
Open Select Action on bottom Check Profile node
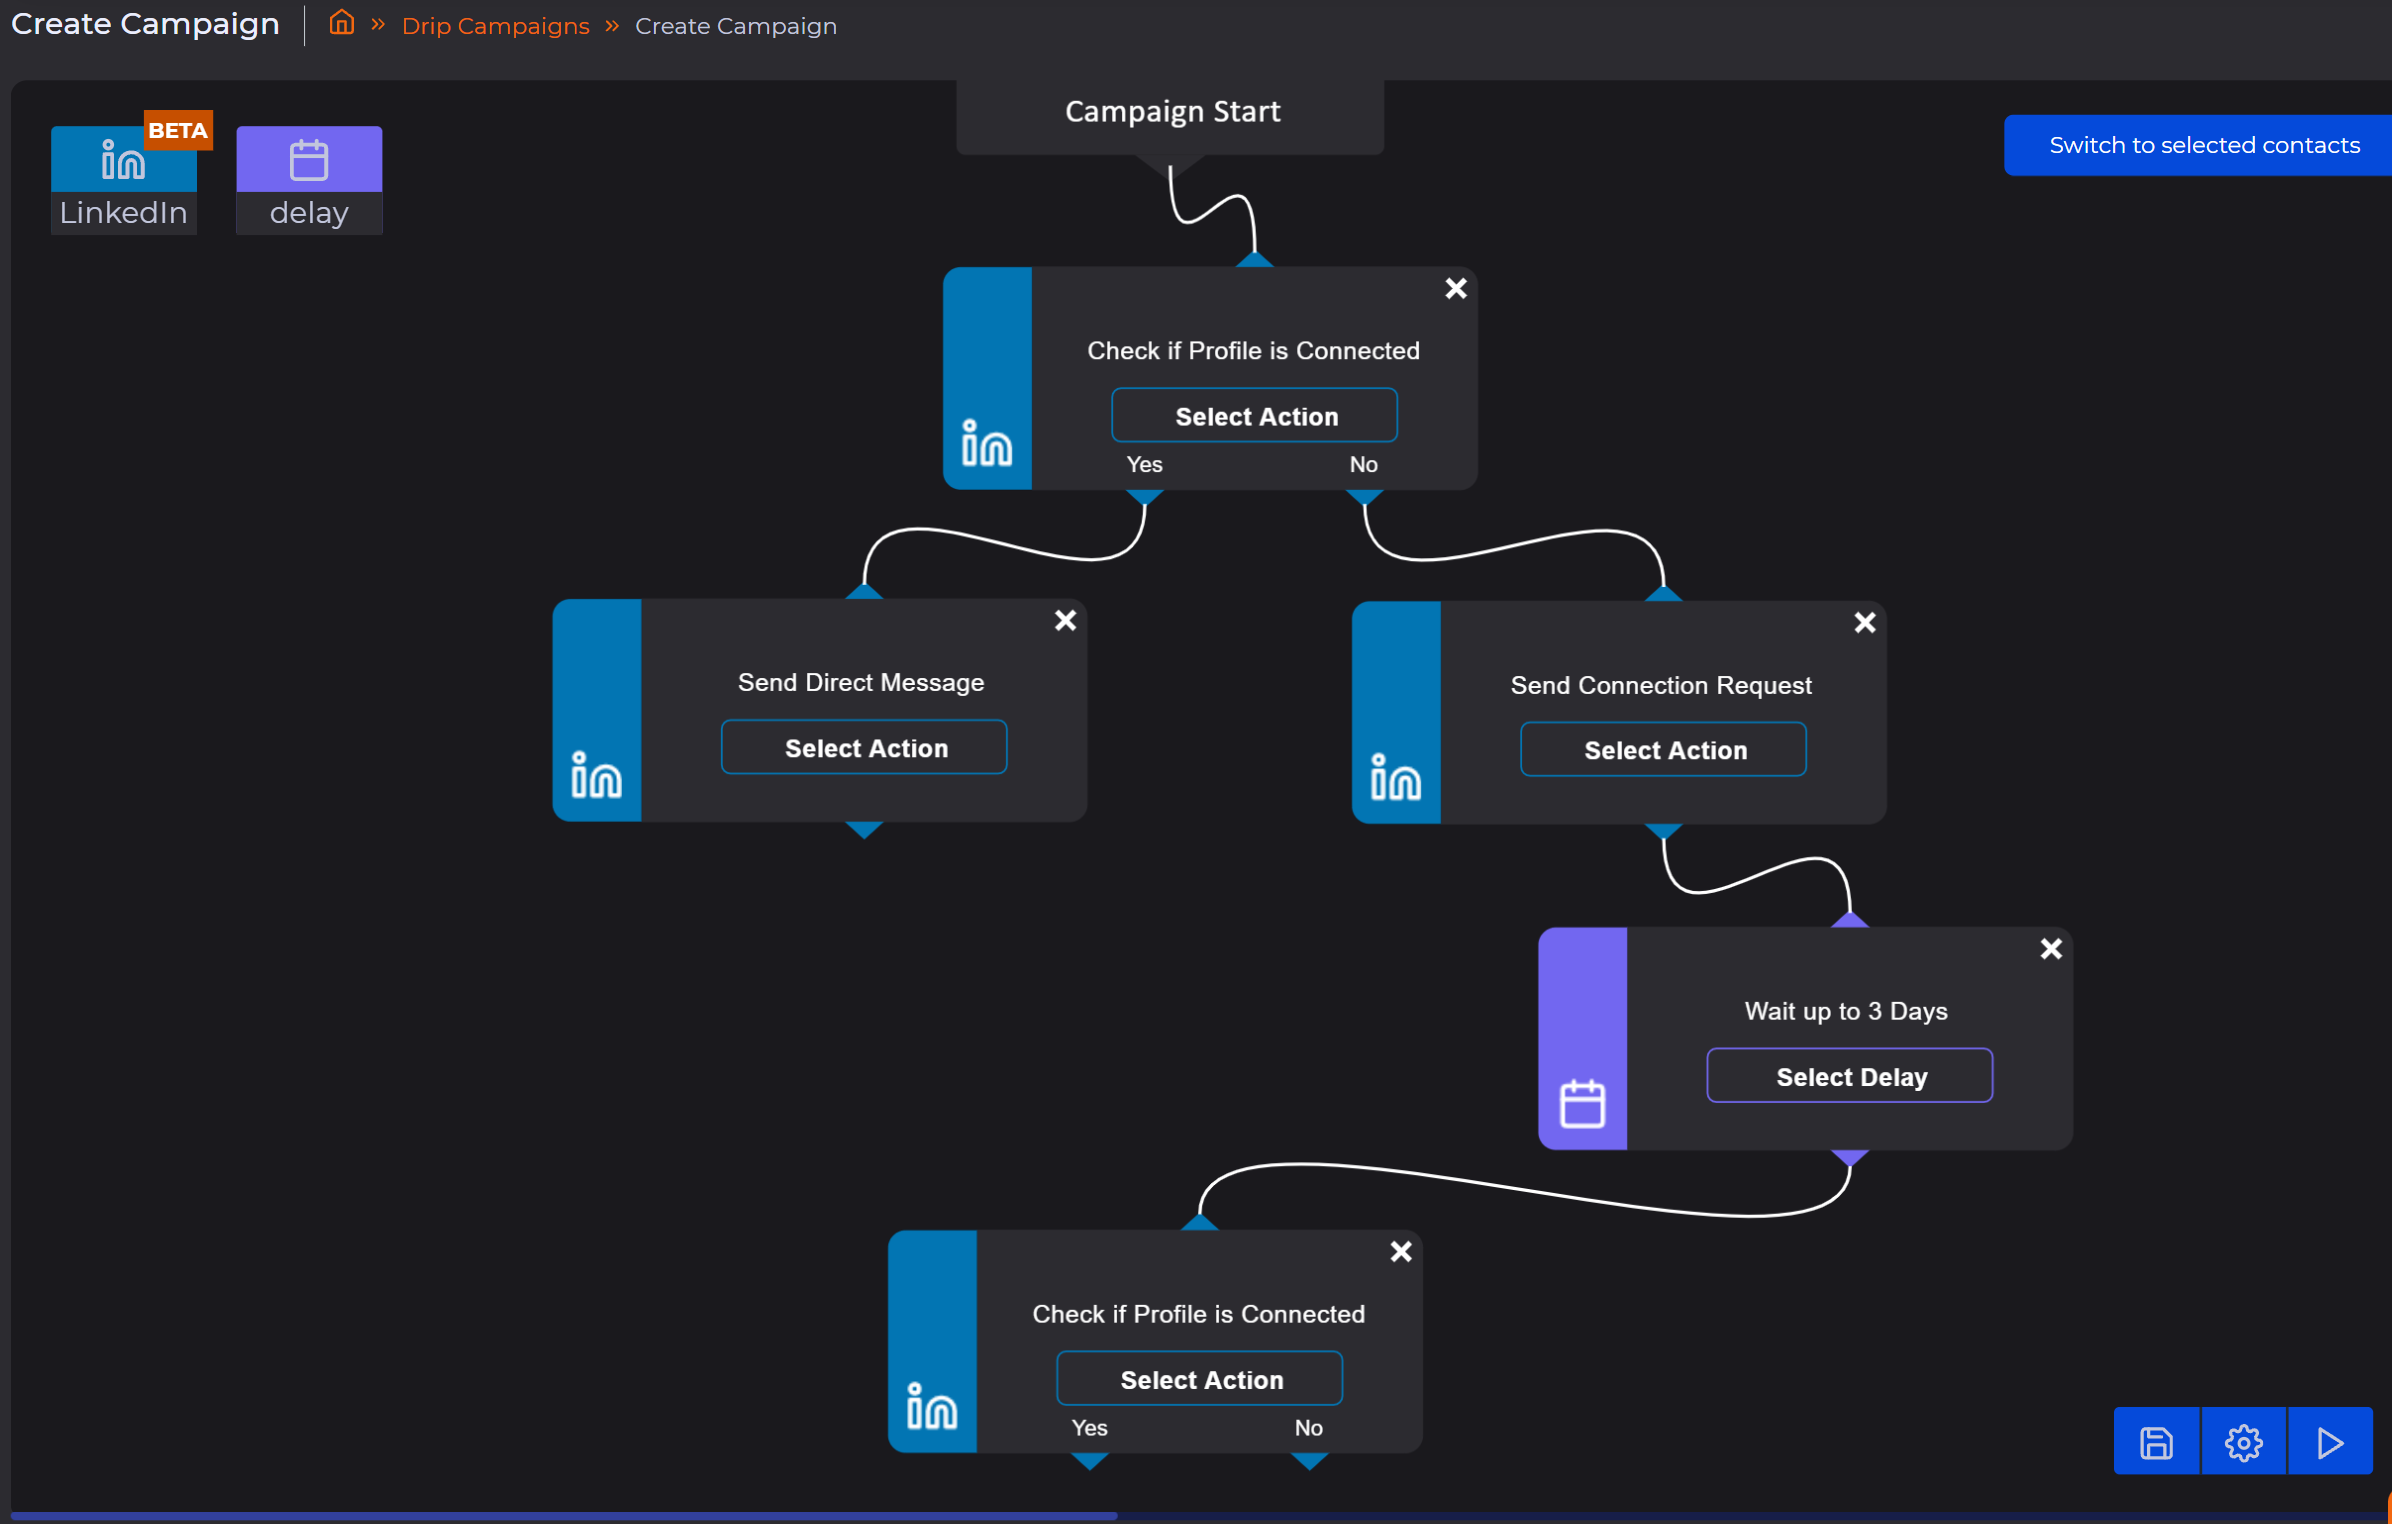point(1199,1378)
